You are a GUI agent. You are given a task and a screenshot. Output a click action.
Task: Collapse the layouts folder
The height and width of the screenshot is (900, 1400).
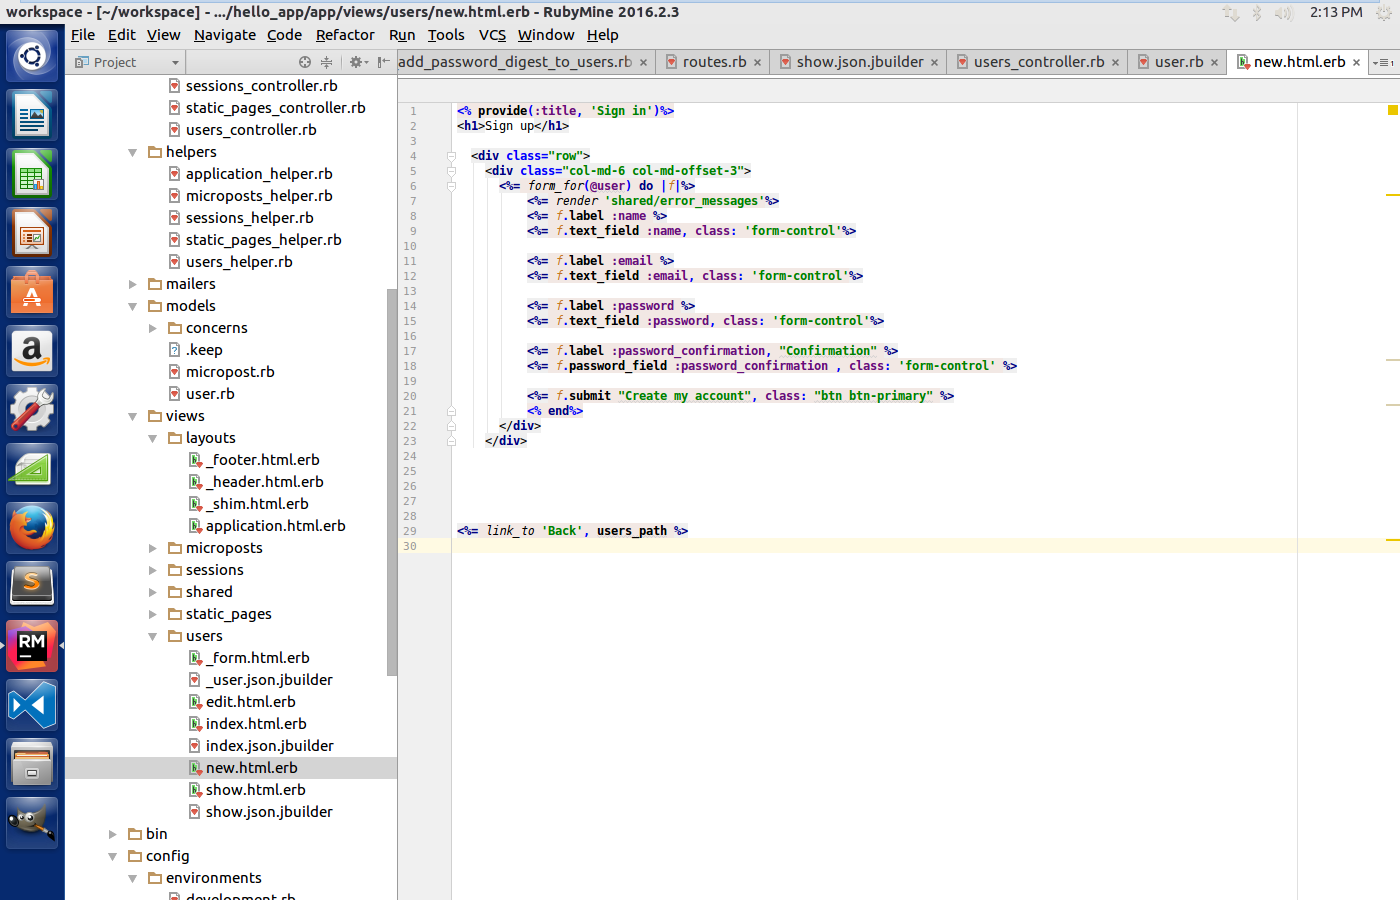pos(152,439)
